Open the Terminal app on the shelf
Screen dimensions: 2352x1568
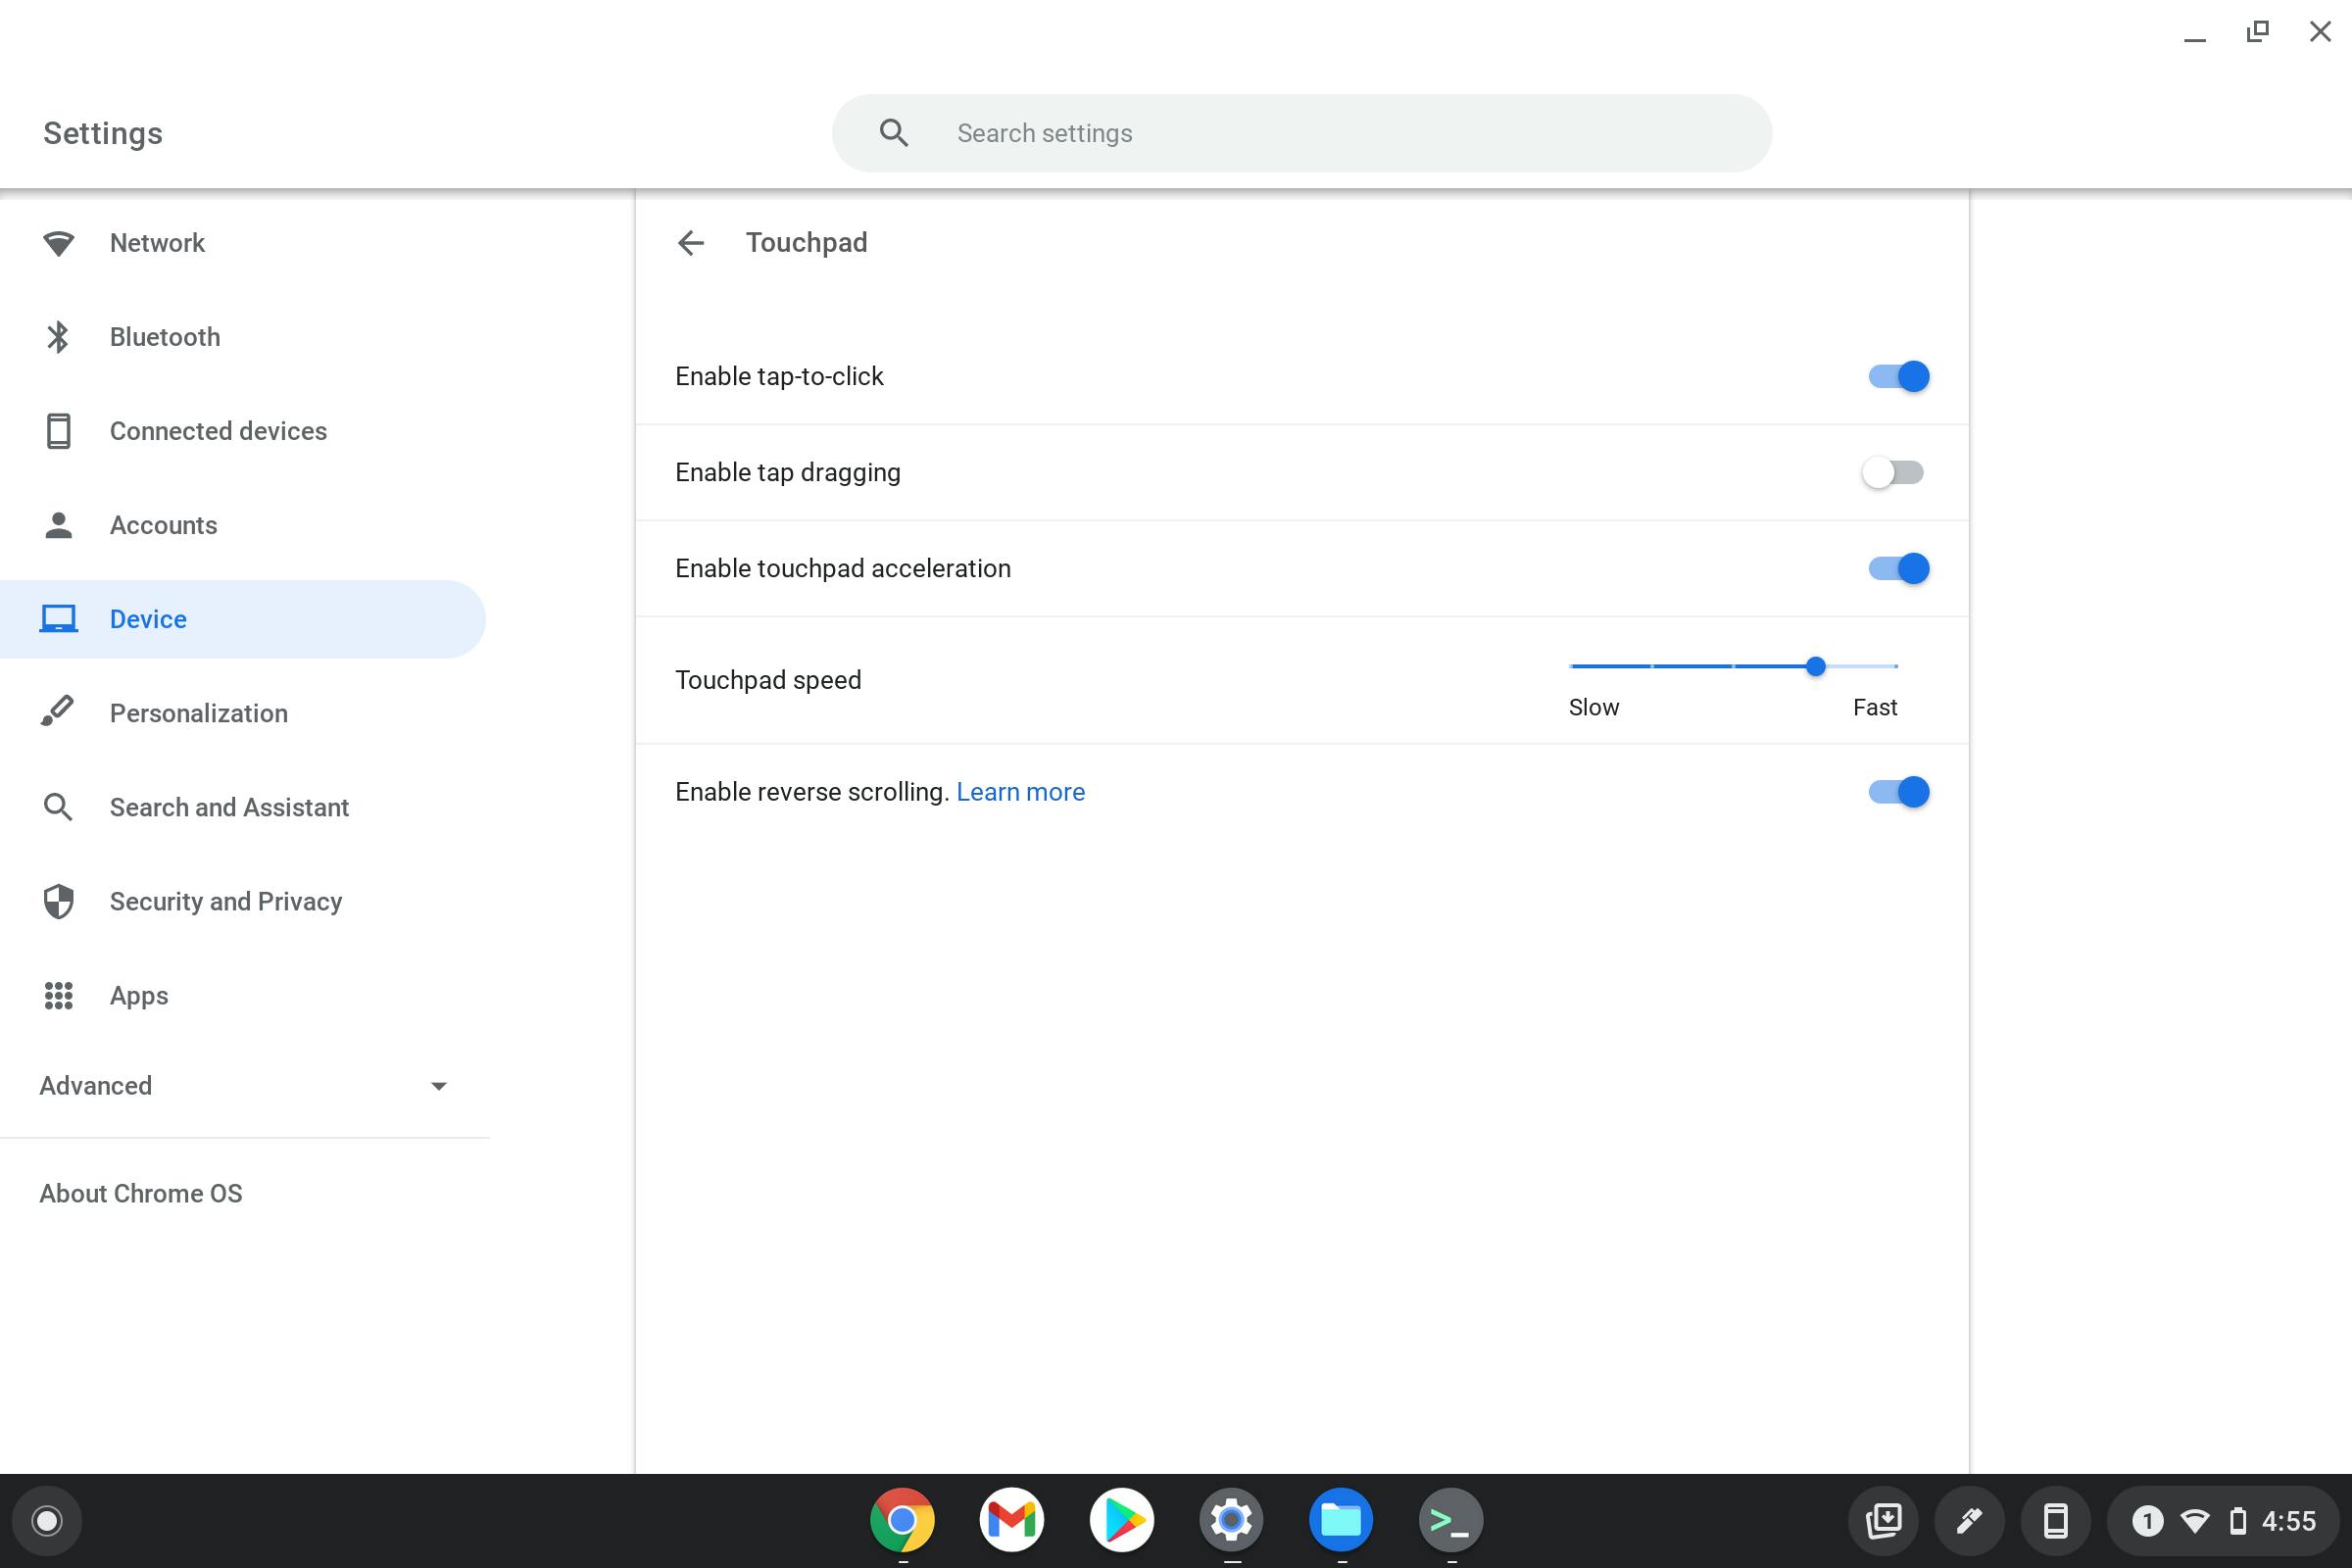click(x=1451, y=1519)
